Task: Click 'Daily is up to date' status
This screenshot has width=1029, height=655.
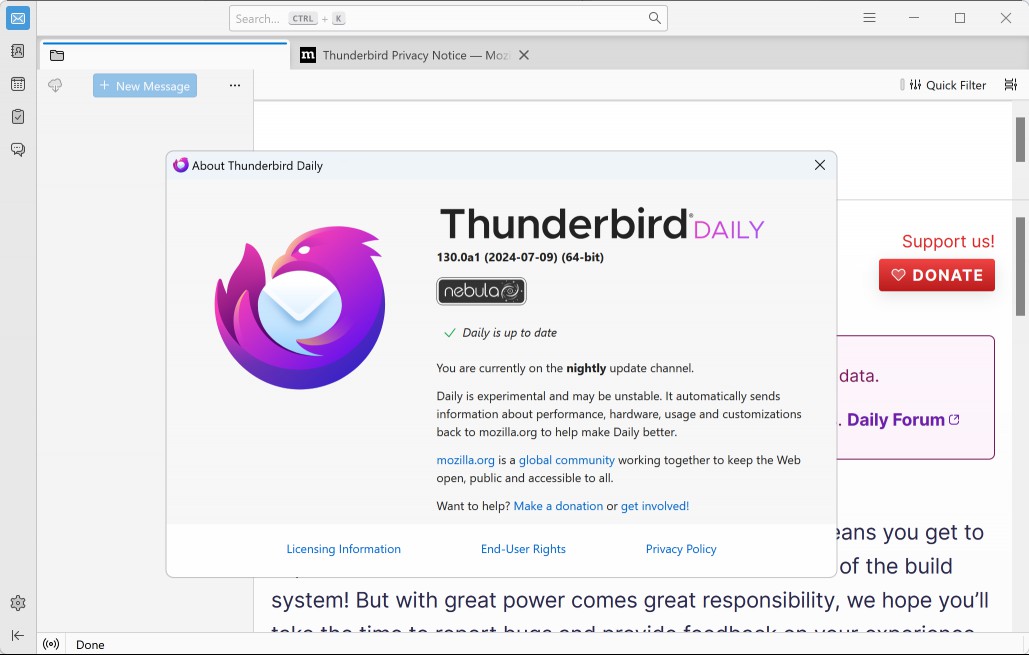Action: tap(509, 333)
